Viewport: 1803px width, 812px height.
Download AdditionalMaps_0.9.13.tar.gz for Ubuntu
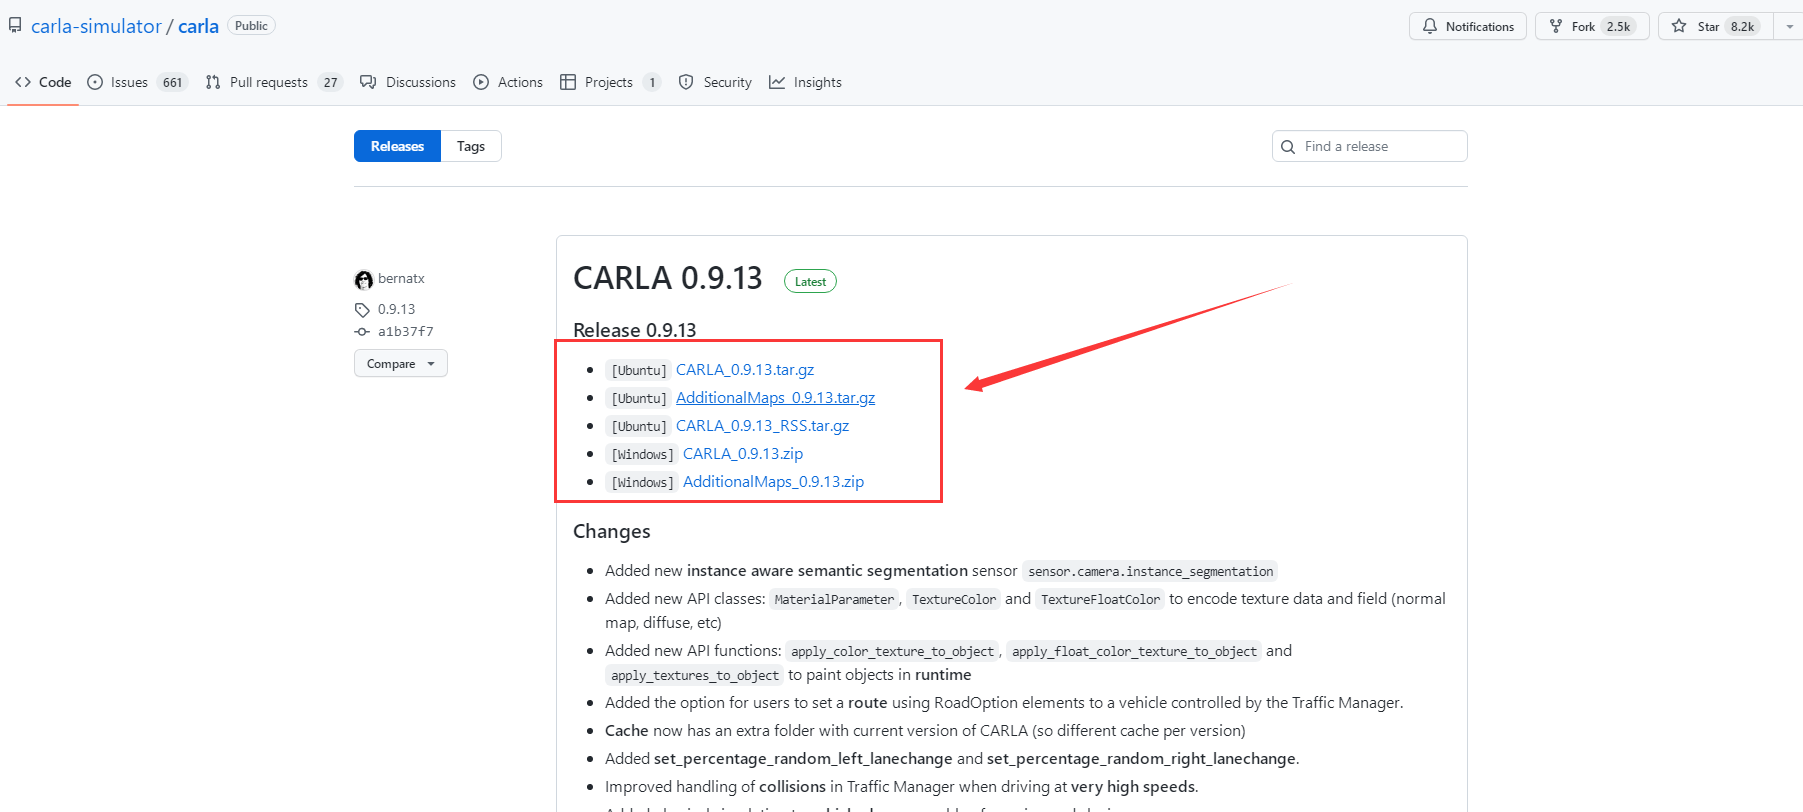(775, 398)
